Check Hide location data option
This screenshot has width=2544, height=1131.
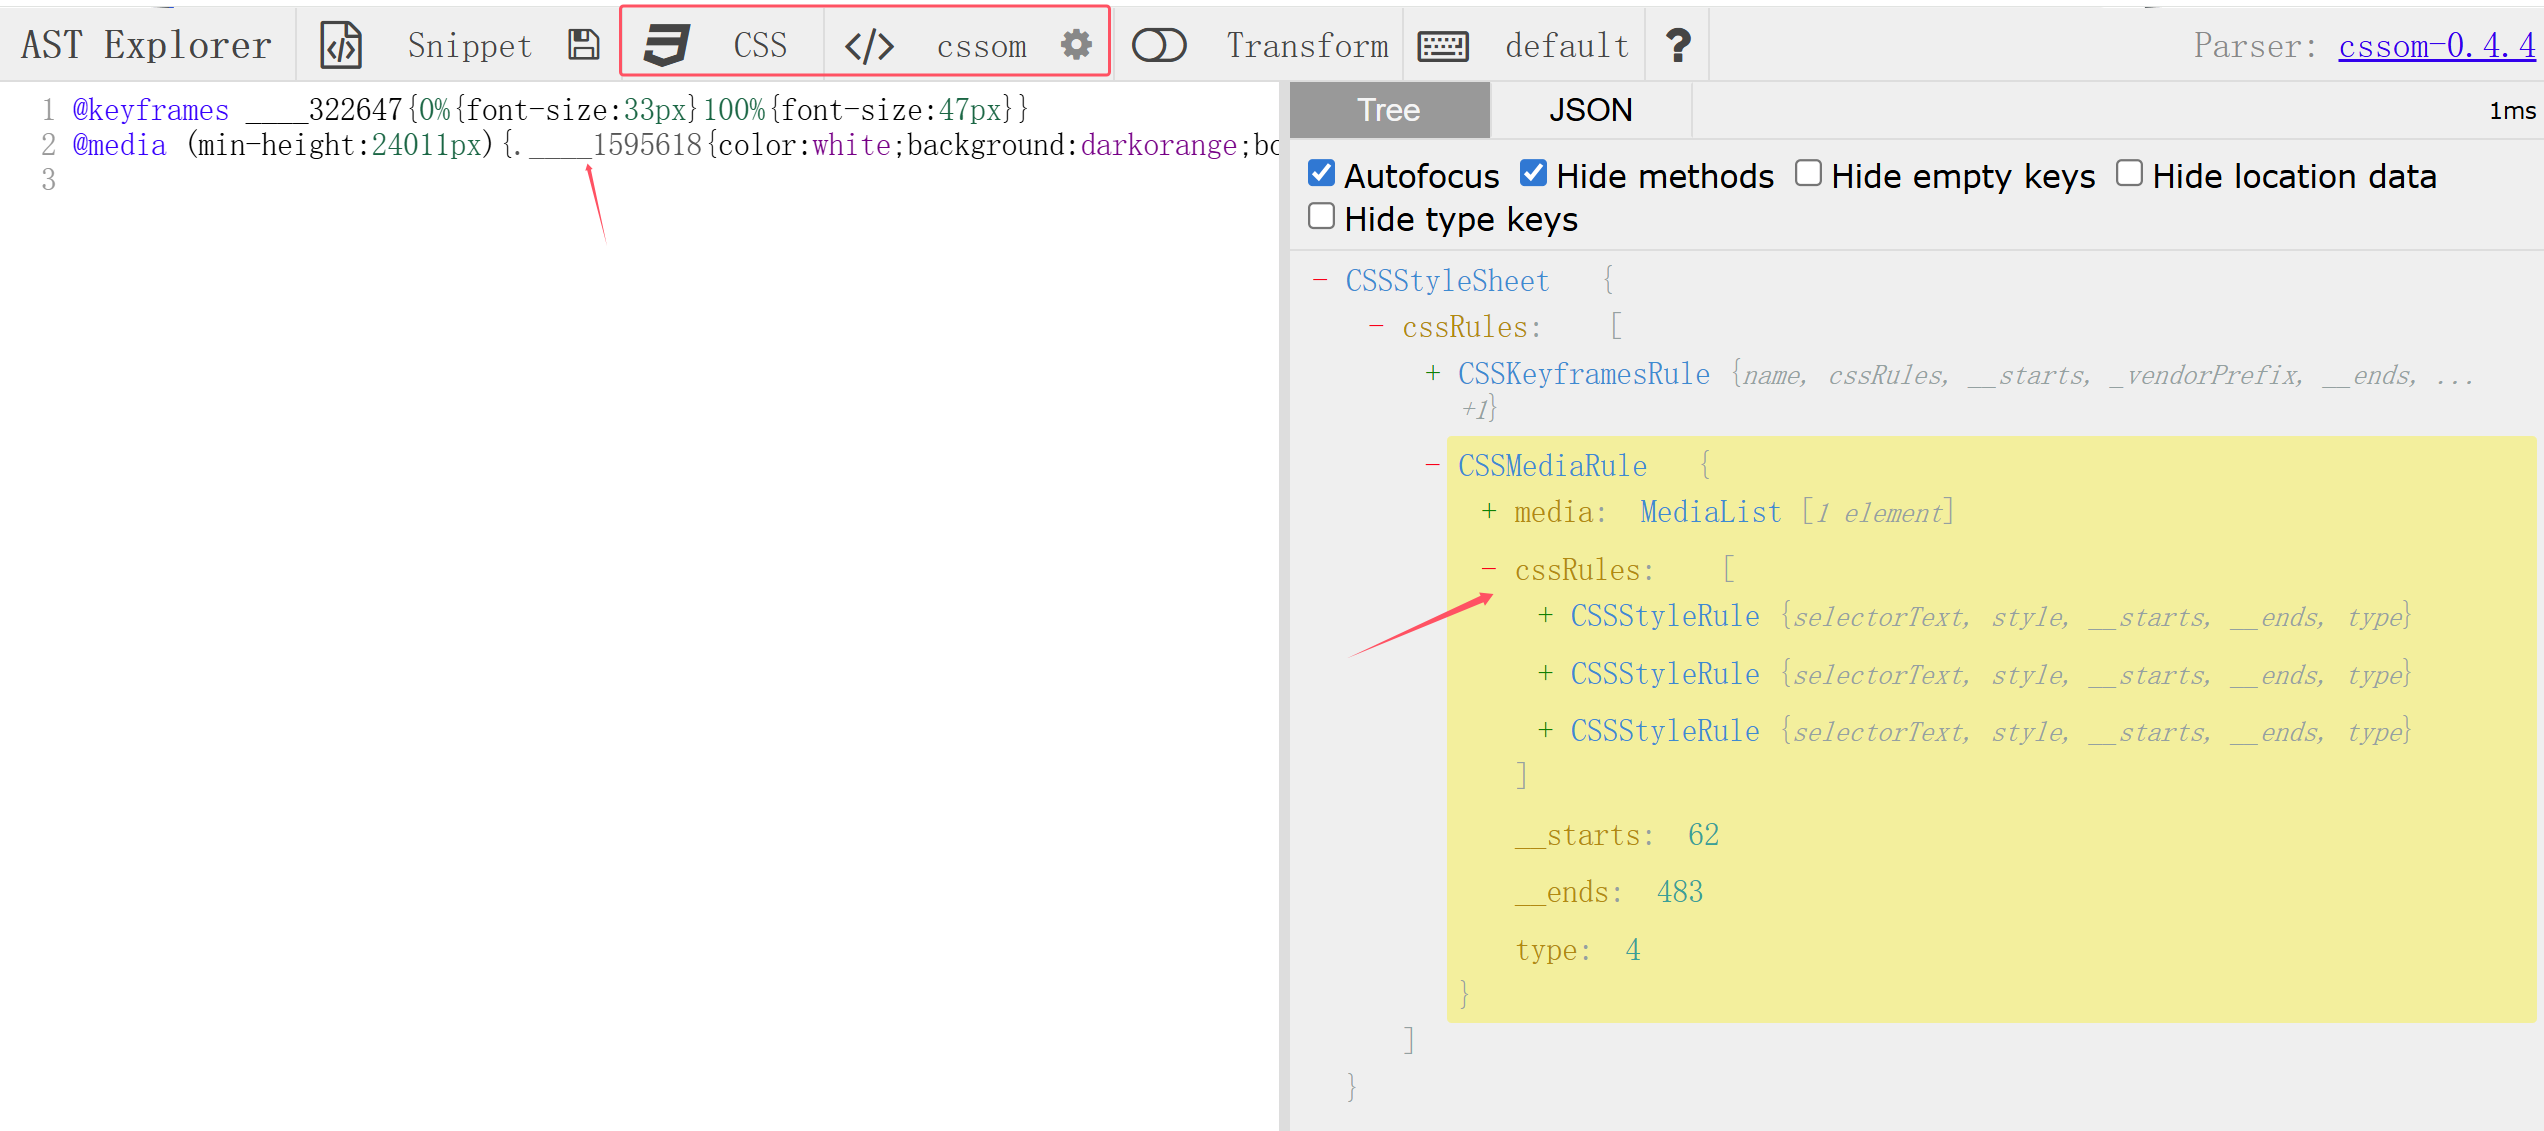pos(2129,174)
